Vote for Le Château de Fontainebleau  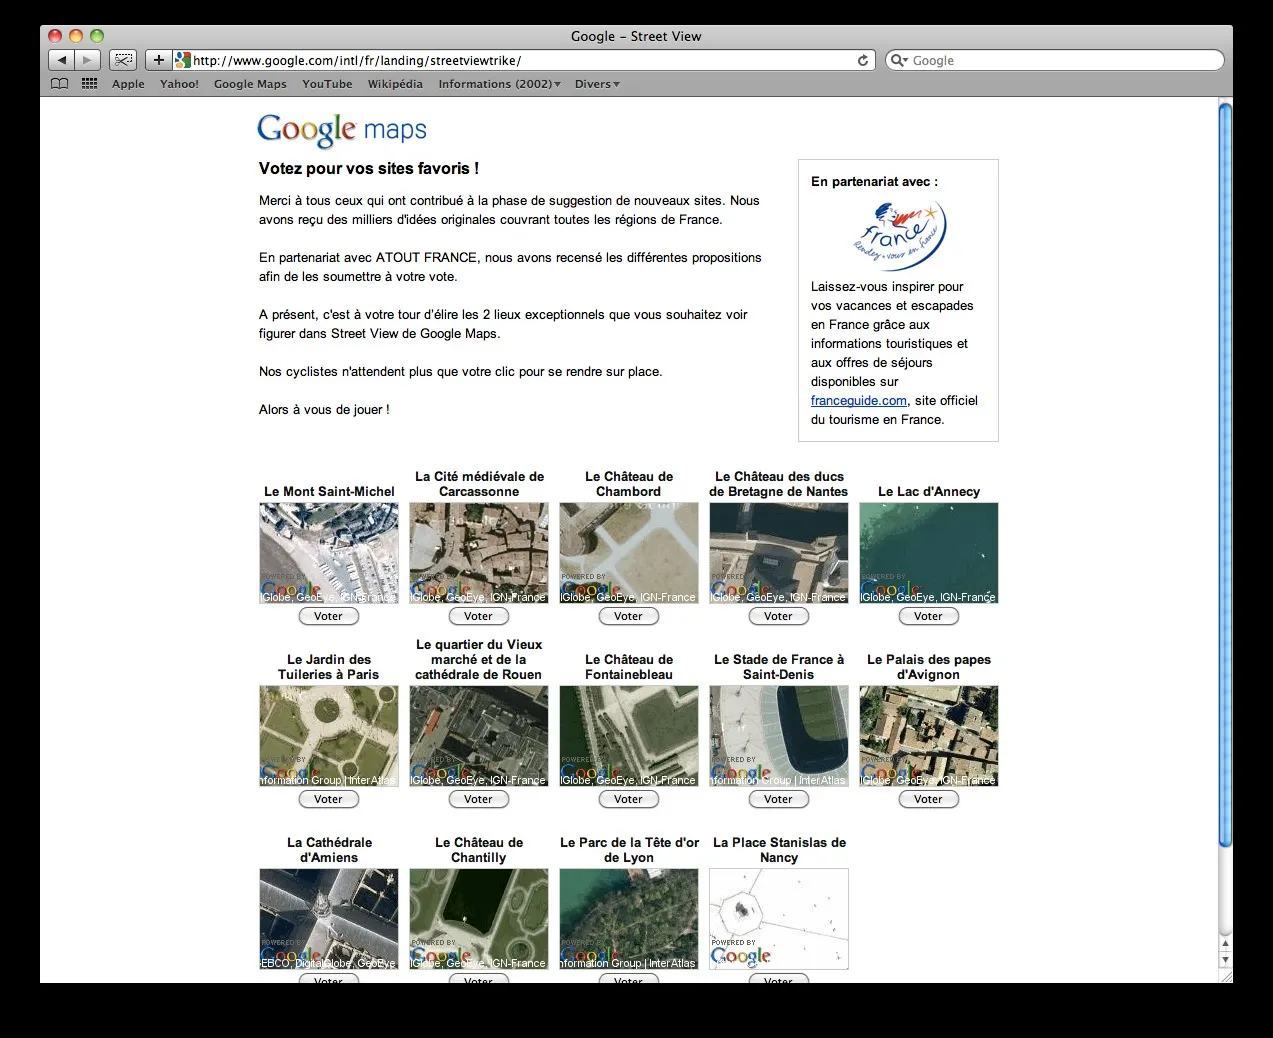[x=628, y=799]
